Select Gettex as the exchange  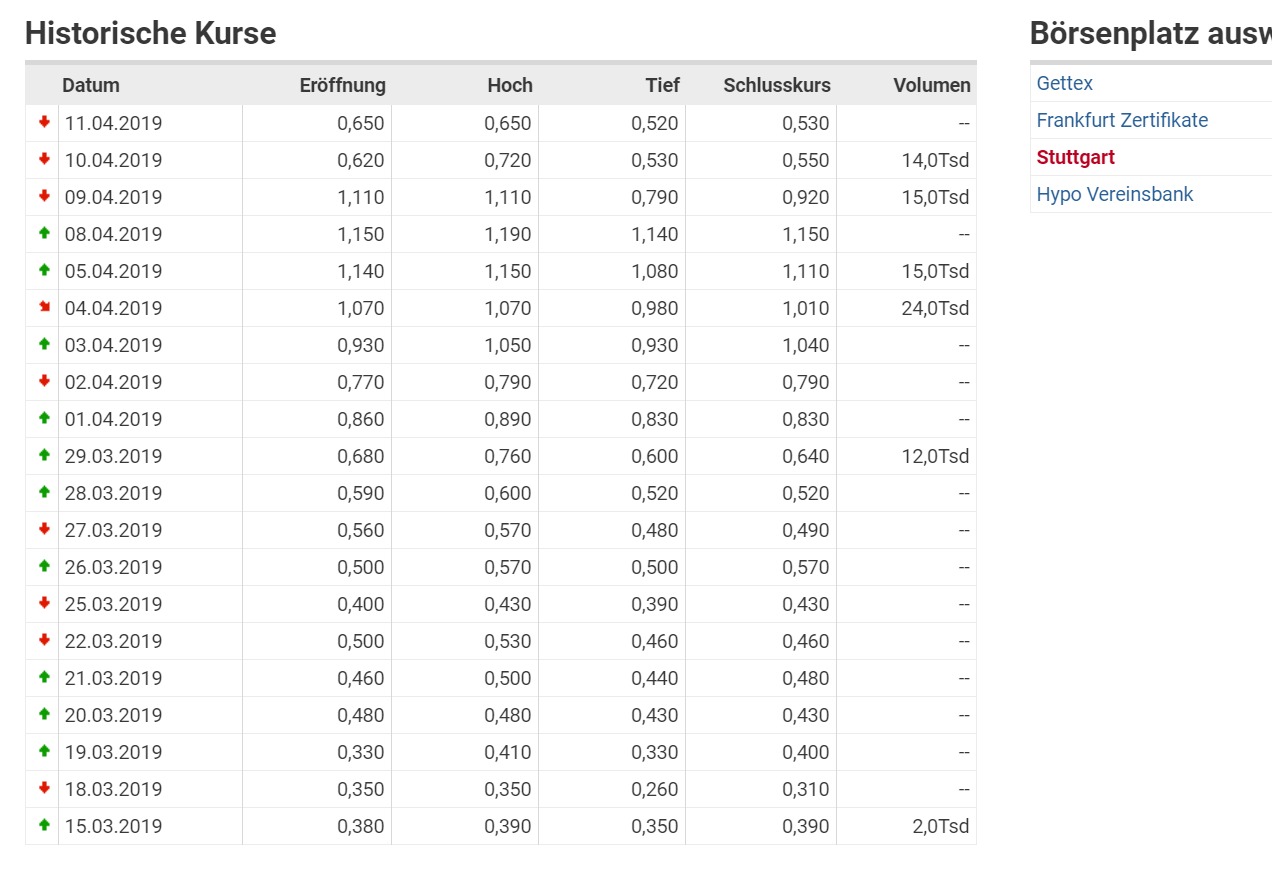pos(1065,84)
